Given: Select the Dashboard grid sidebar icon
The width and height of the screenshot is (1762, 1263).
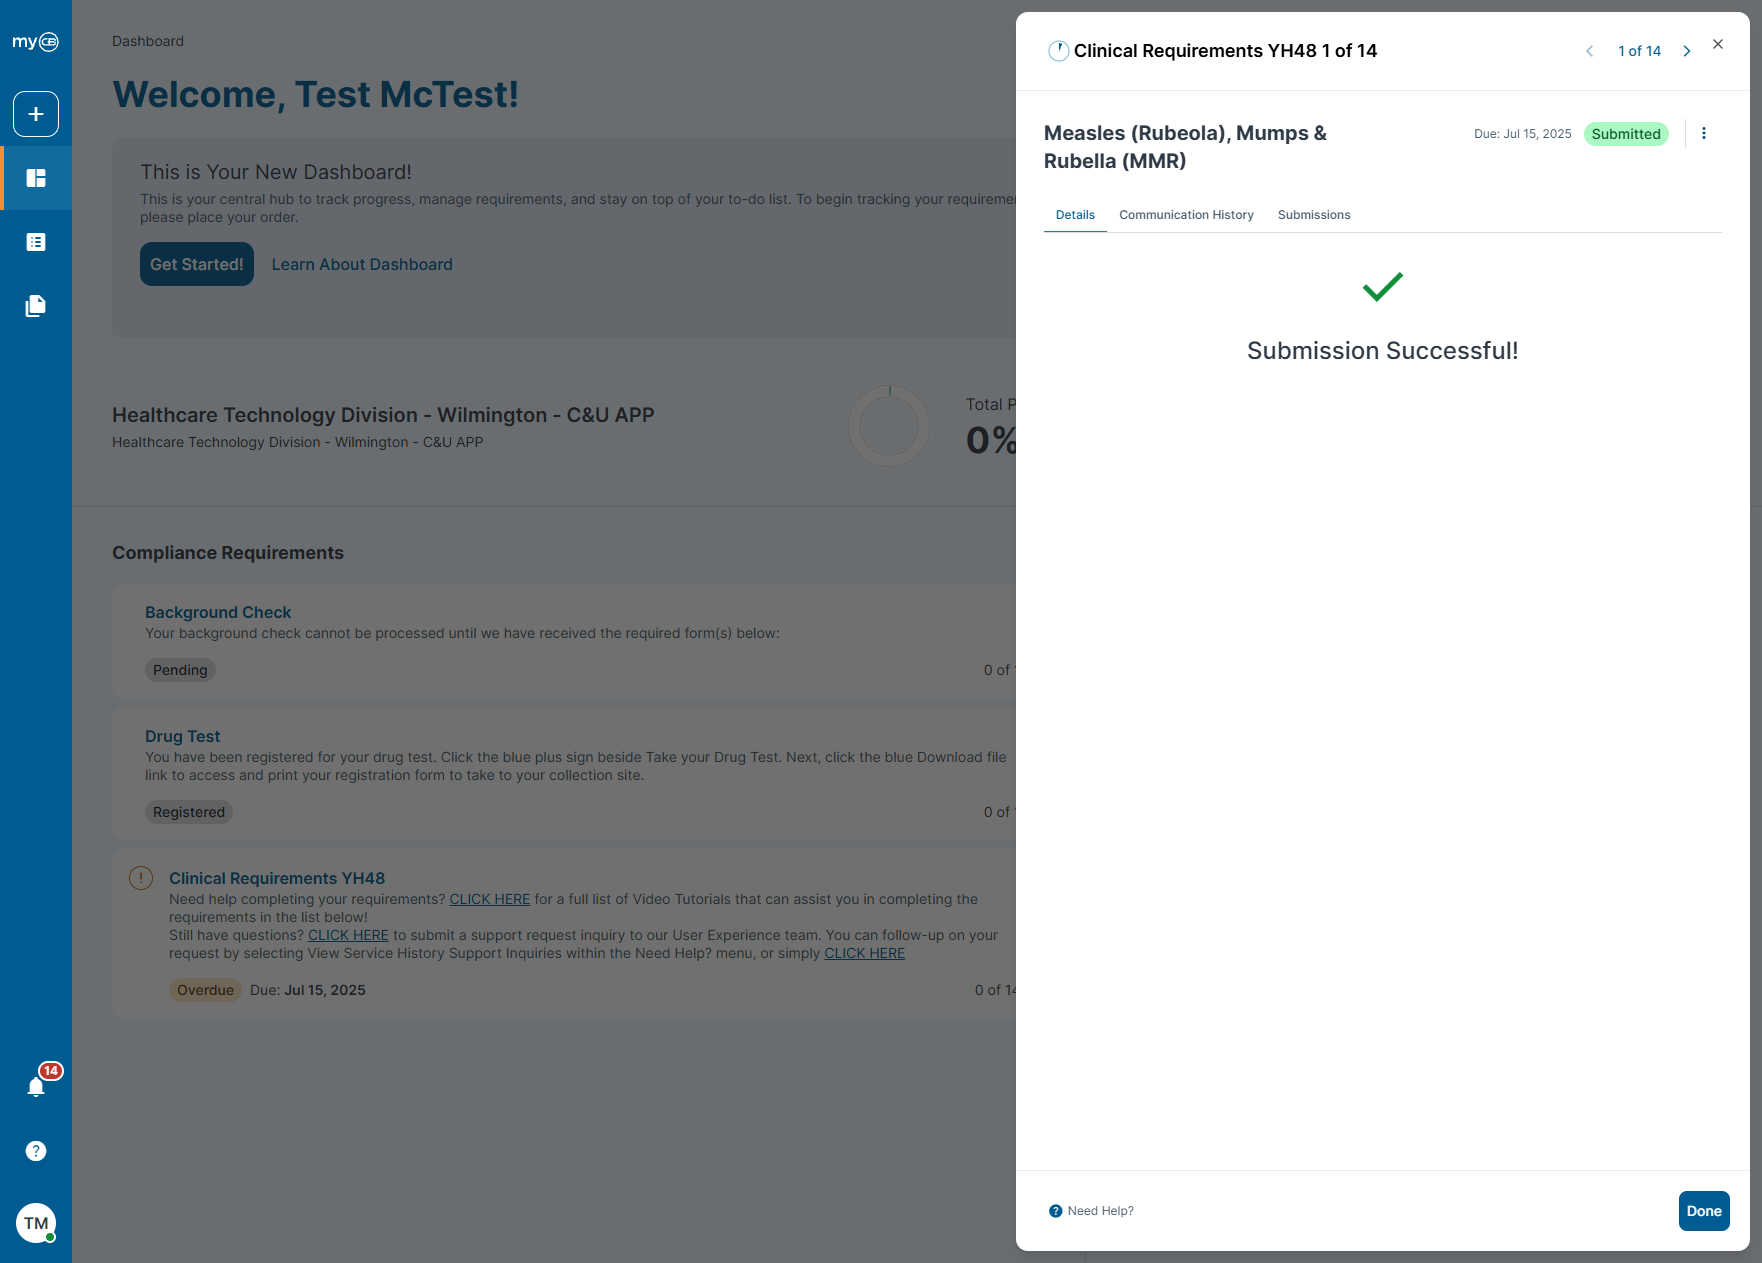Looking at the screenshot, I should 36,178.
